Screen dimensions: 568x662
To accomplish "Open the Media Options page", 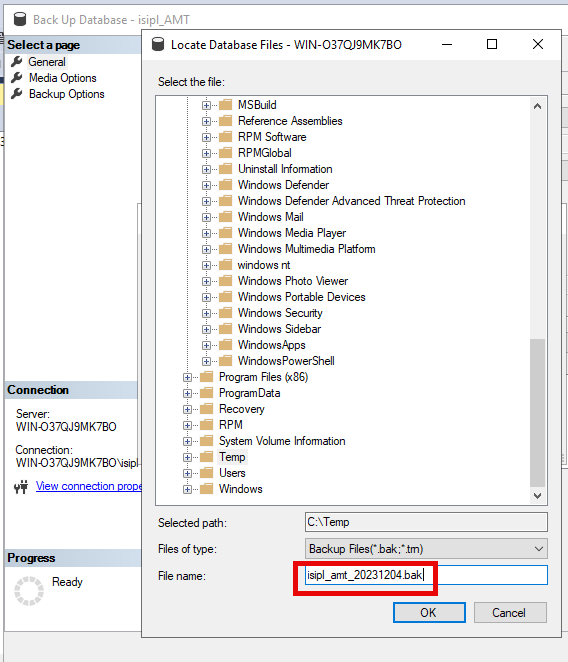I will point(63,78).
